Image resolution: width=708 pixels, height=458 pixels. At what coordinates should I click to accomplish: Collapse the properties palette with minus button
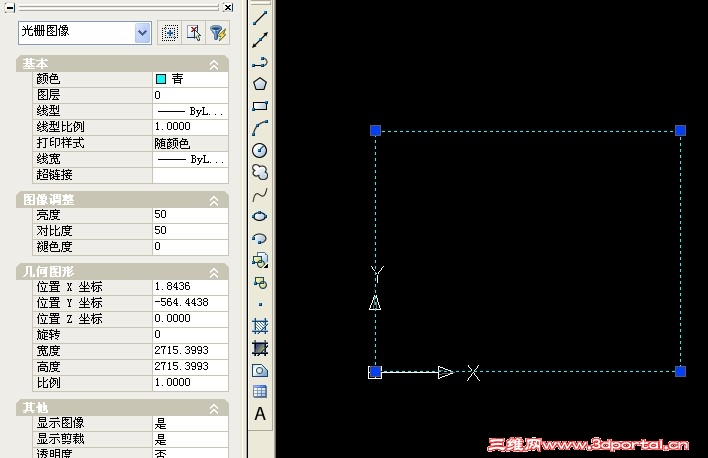(x=9, y=7)
